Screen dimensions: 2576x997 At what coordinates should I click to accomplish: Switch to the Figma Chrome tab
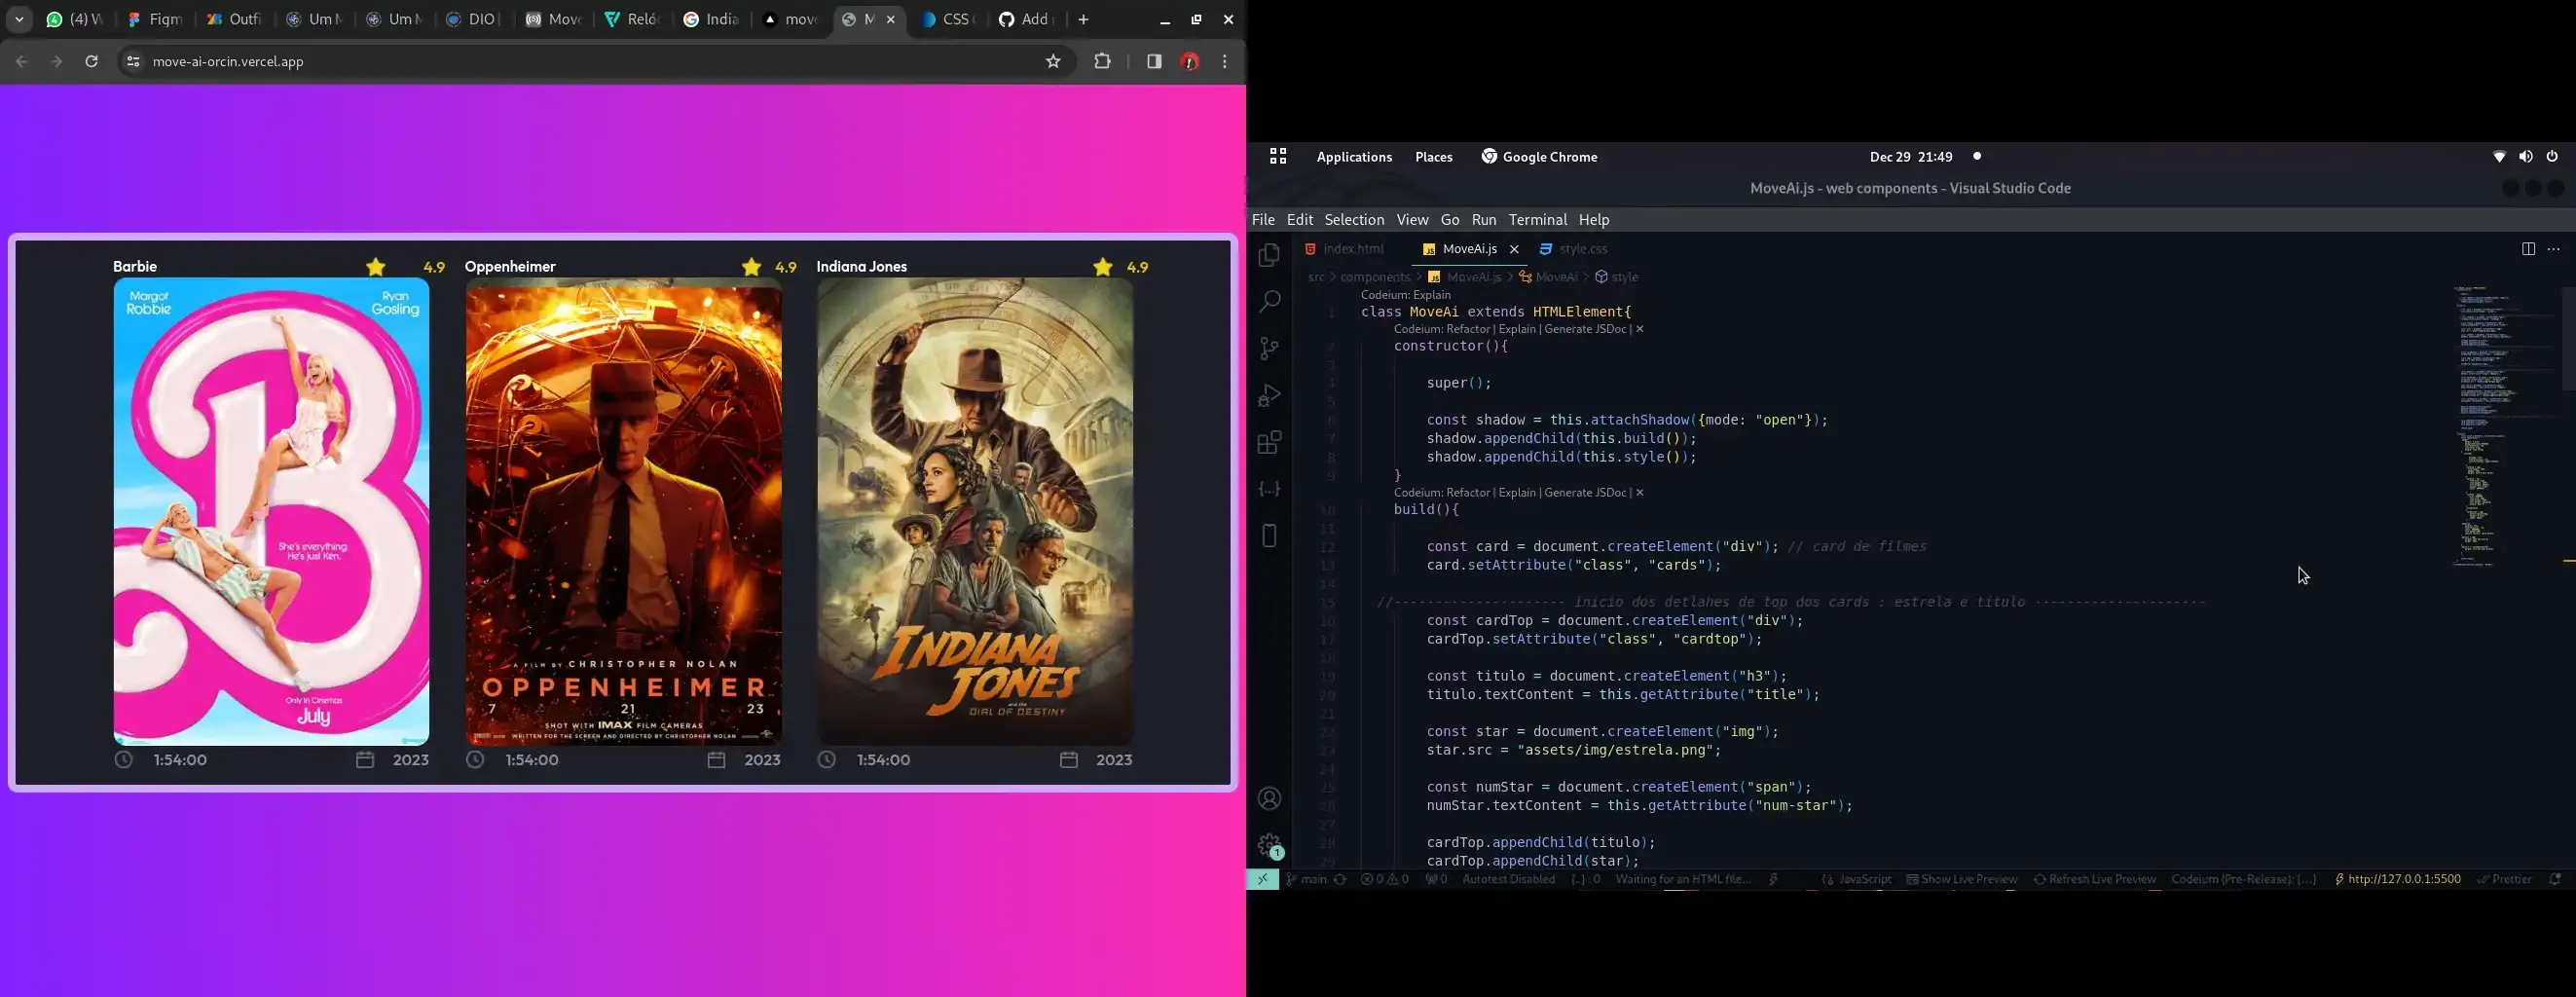click(154, 20)
